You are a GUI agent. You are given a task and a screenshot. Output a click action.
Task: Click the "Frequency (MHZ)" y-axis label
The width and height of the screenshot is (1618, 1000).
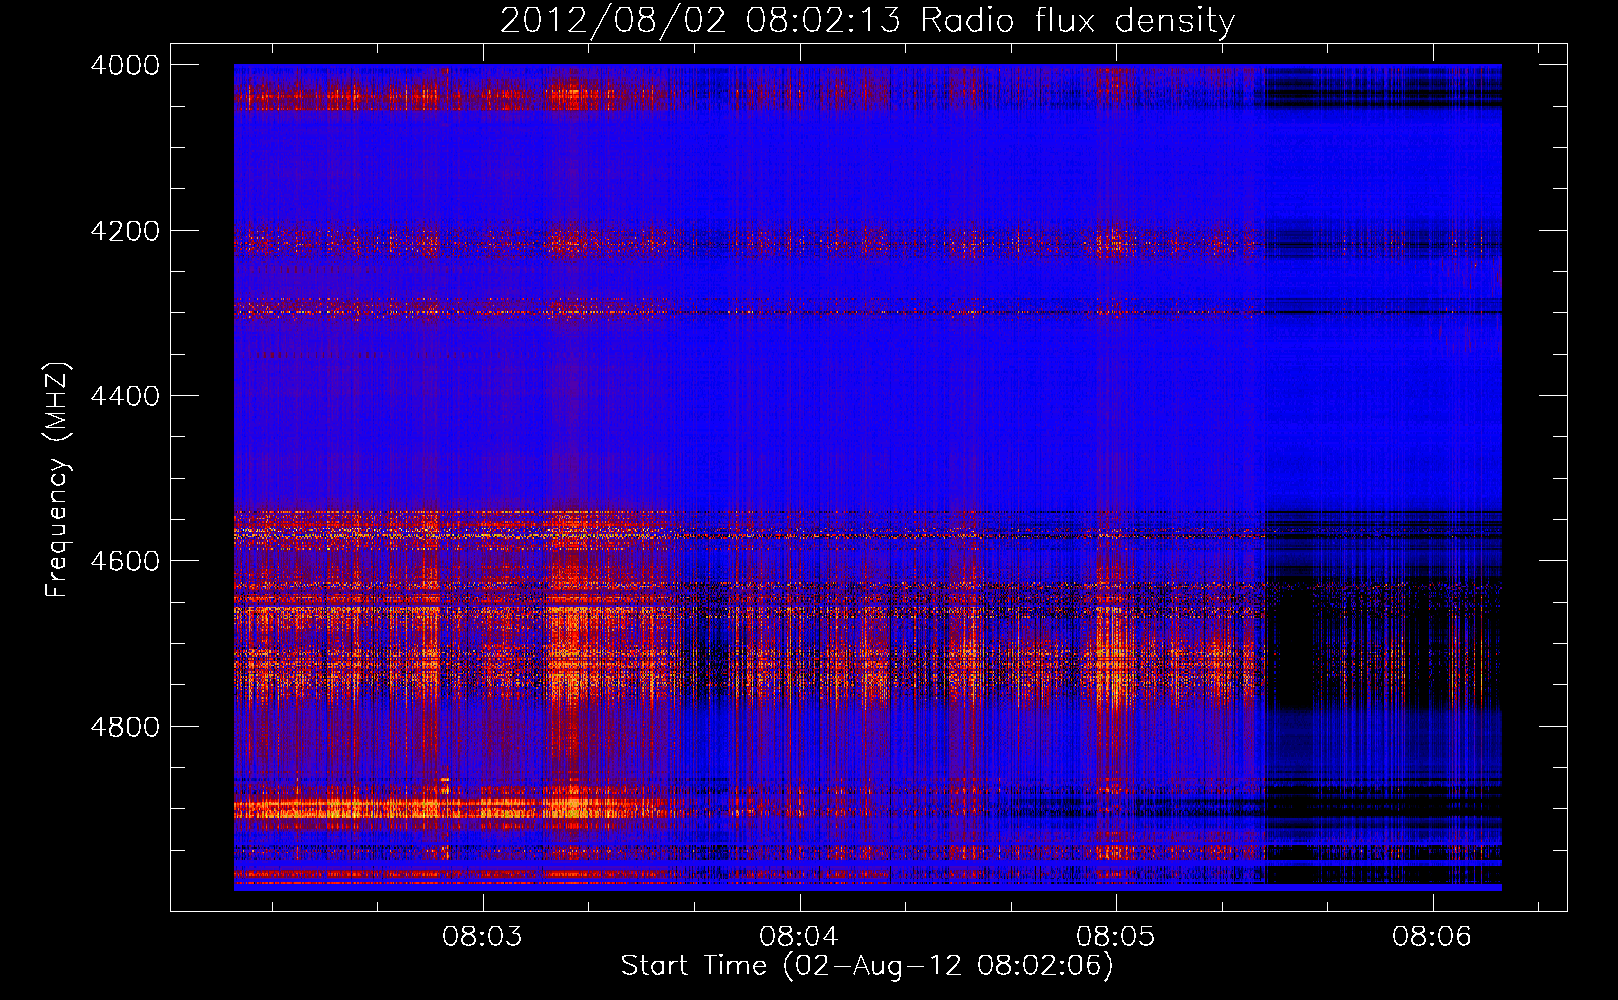point(57,480)
